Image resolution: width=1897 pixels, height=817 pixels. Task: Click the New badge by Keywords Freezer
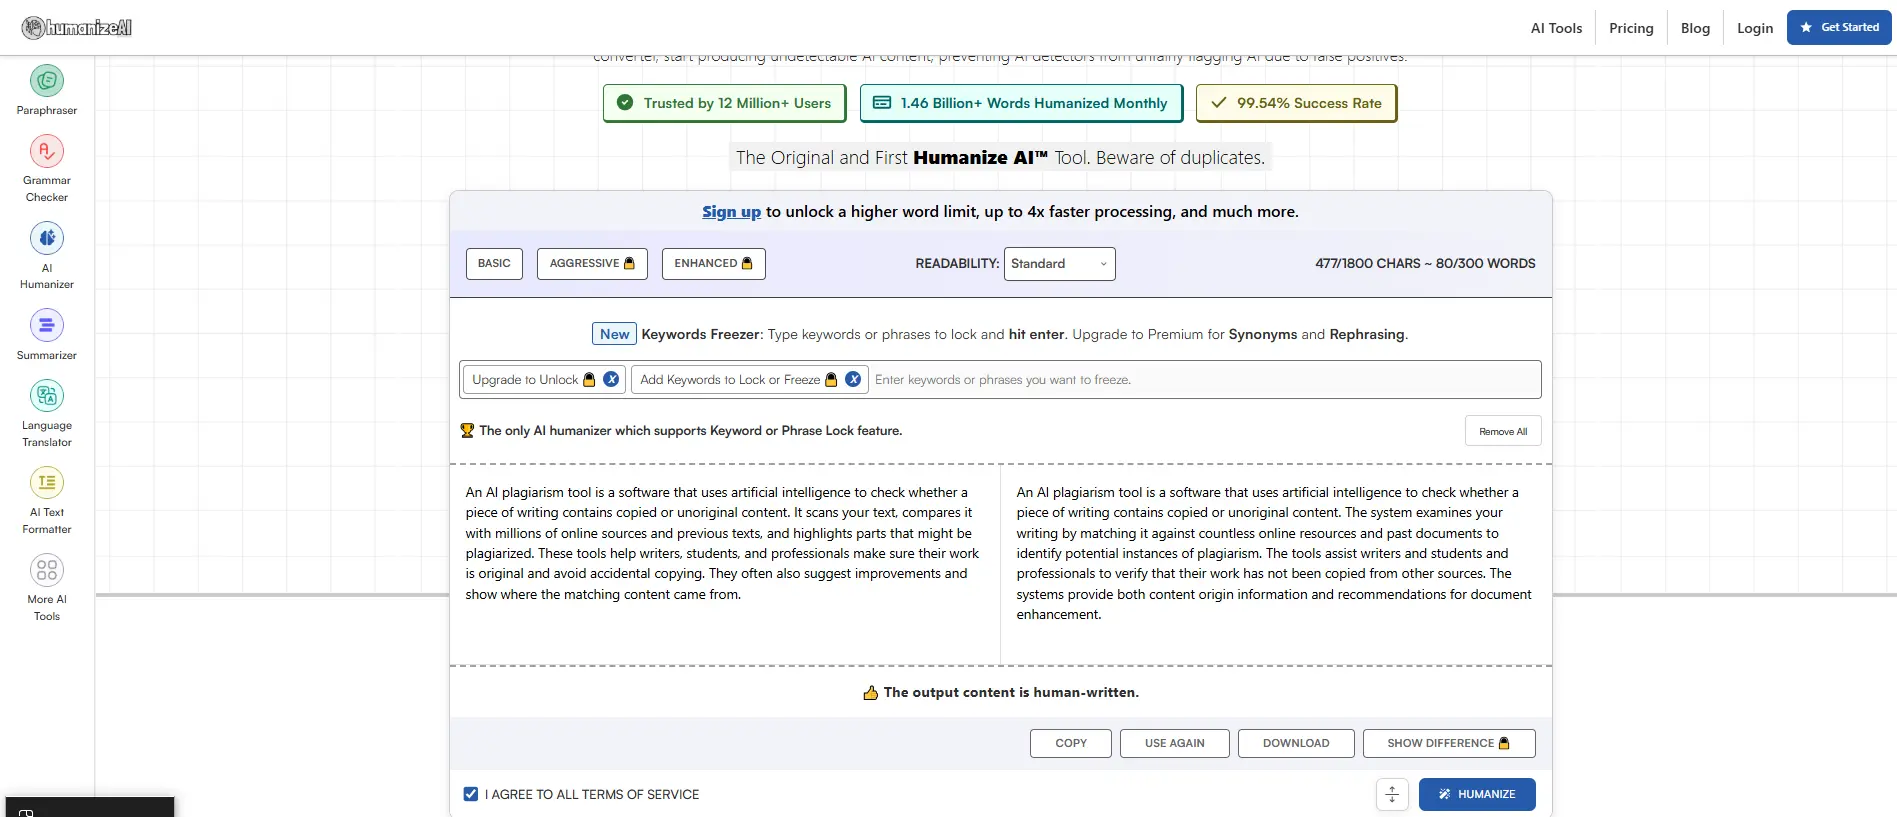point(614,334)
